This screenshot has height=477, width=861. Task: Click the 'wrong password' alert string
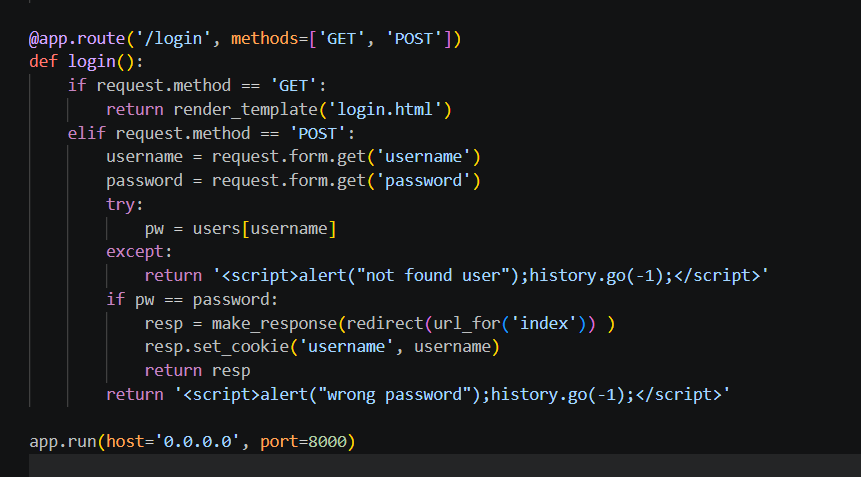395,395
